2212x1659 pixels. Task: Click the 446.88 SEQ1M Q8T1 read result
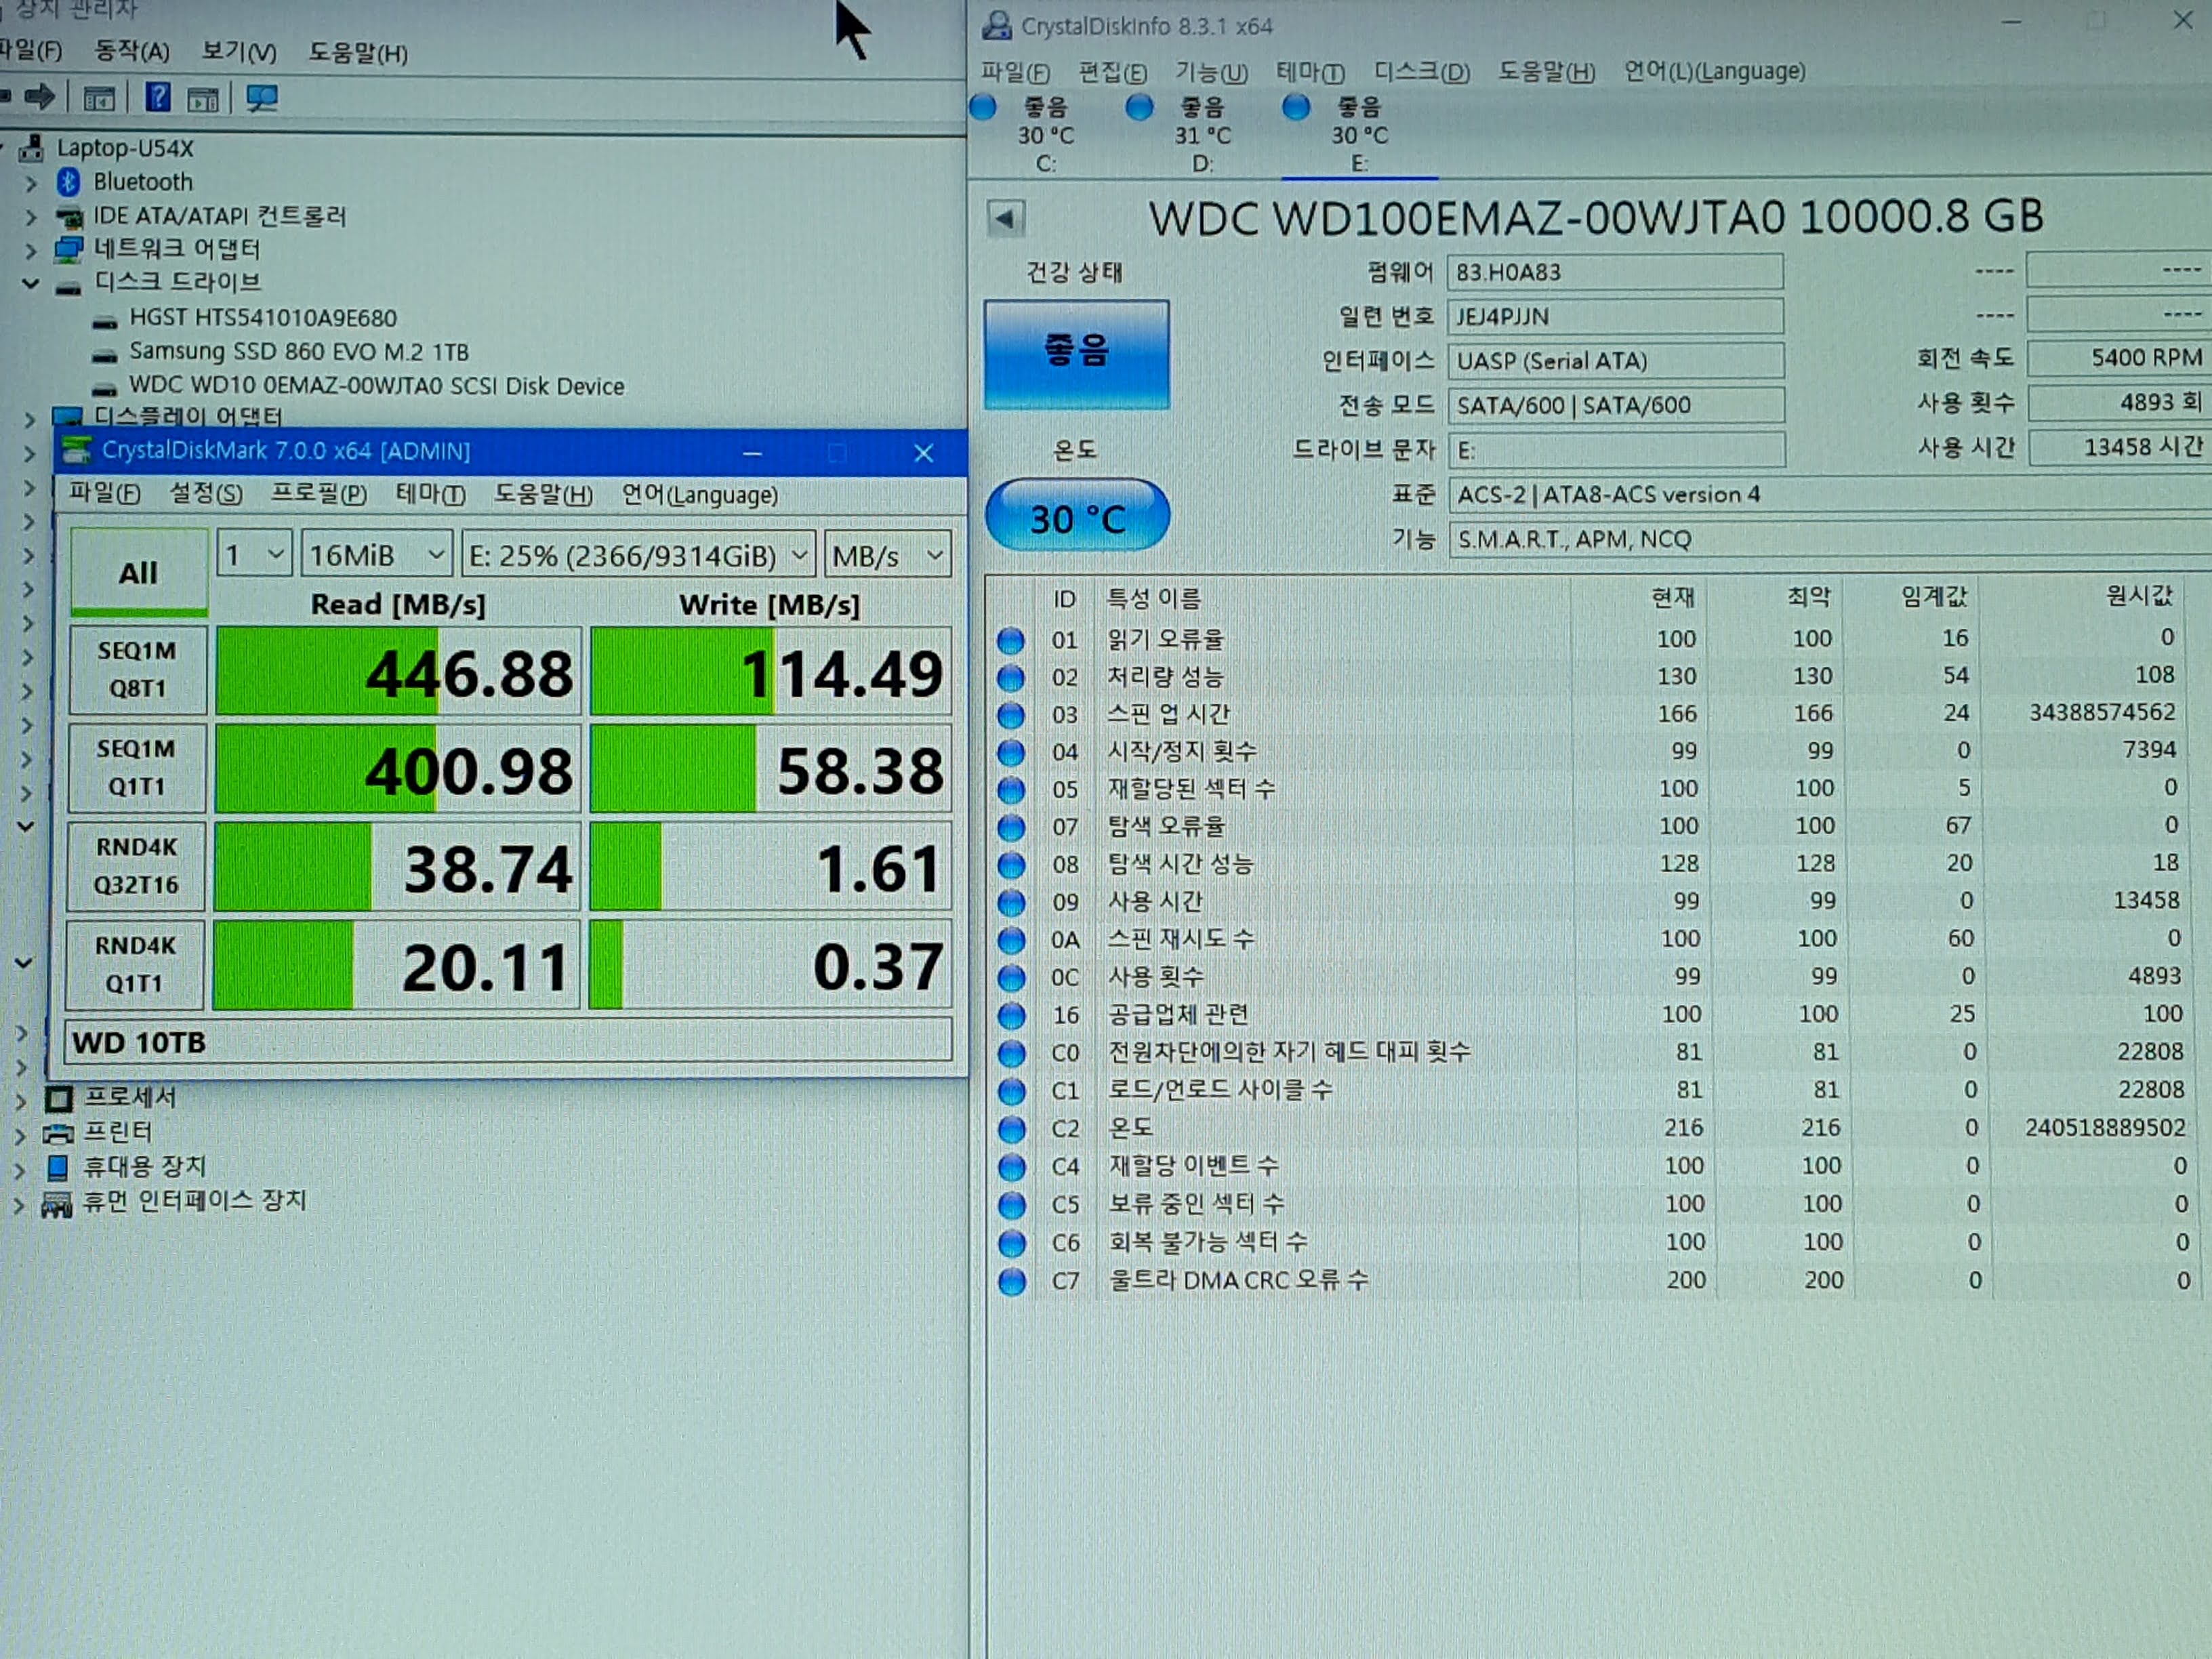398,671
